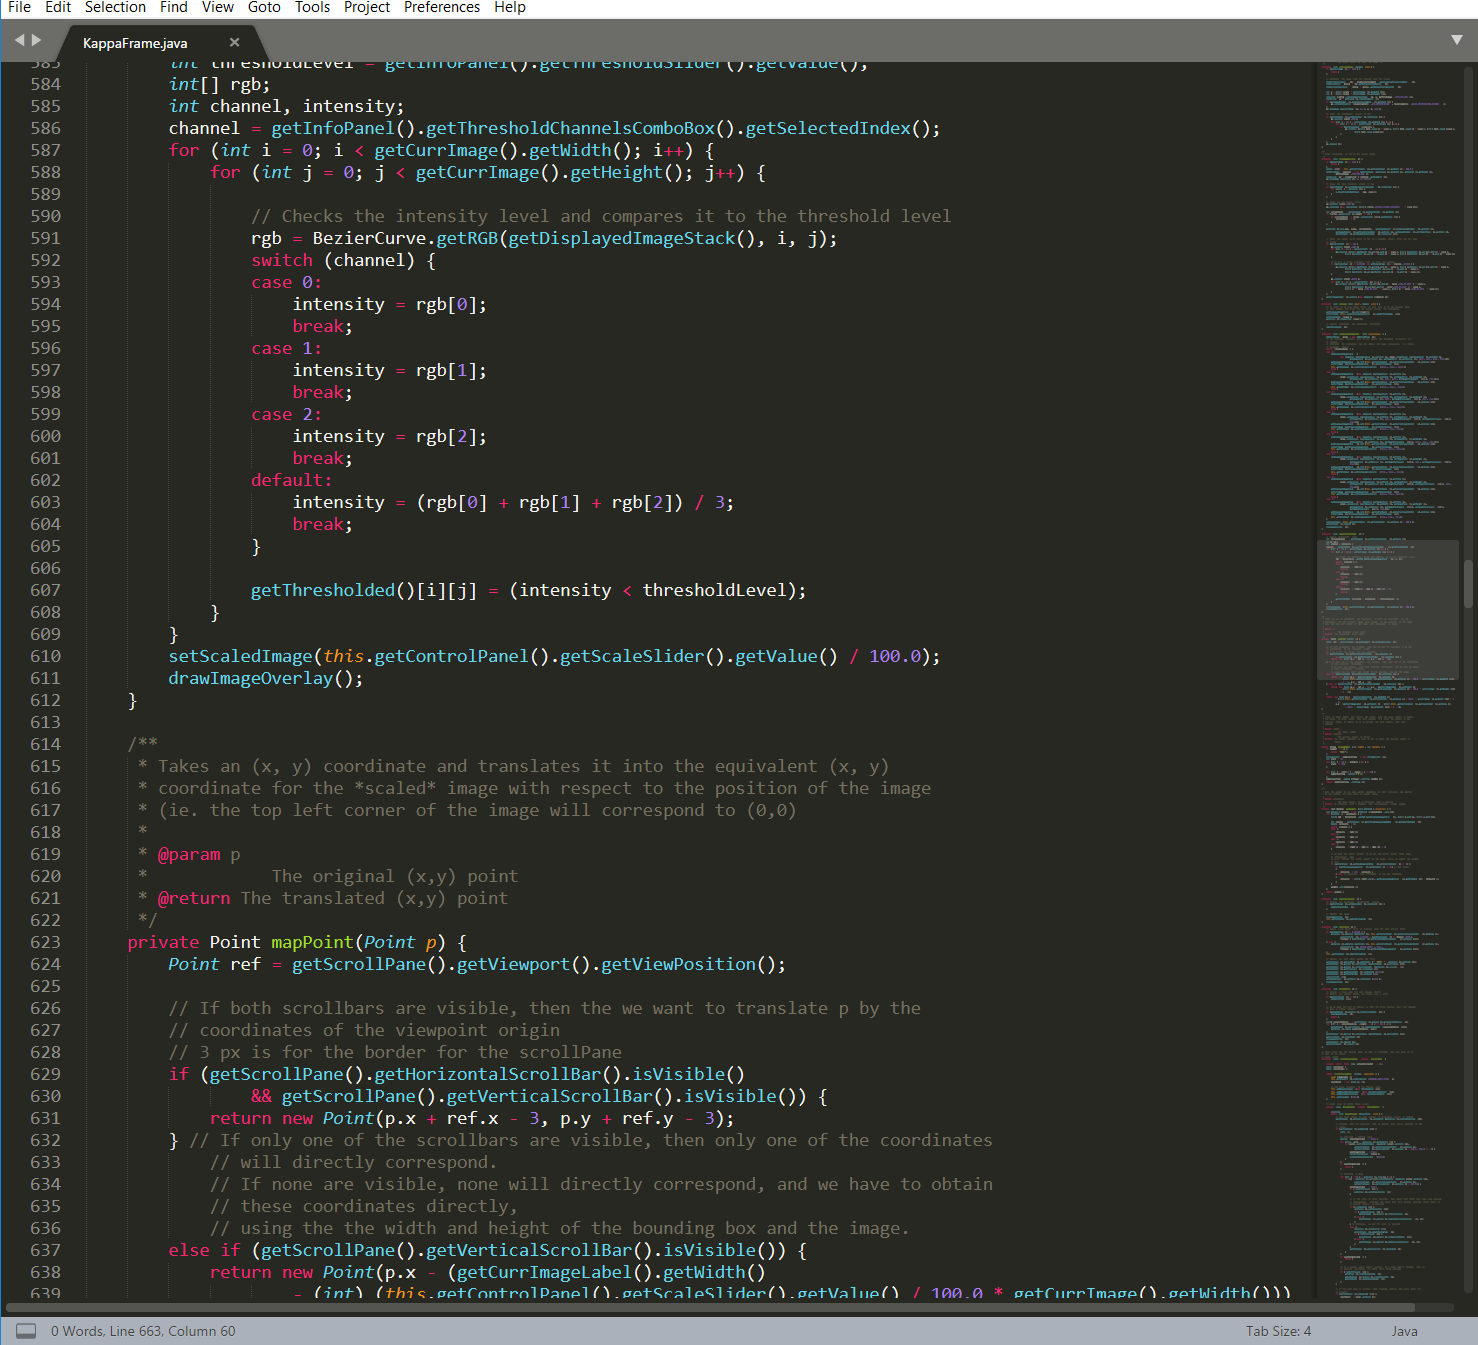Screen dimensions: 1478x1345
Task: Open the Java syntax selector in the status bar
Action: (x=1404, y=1330)
